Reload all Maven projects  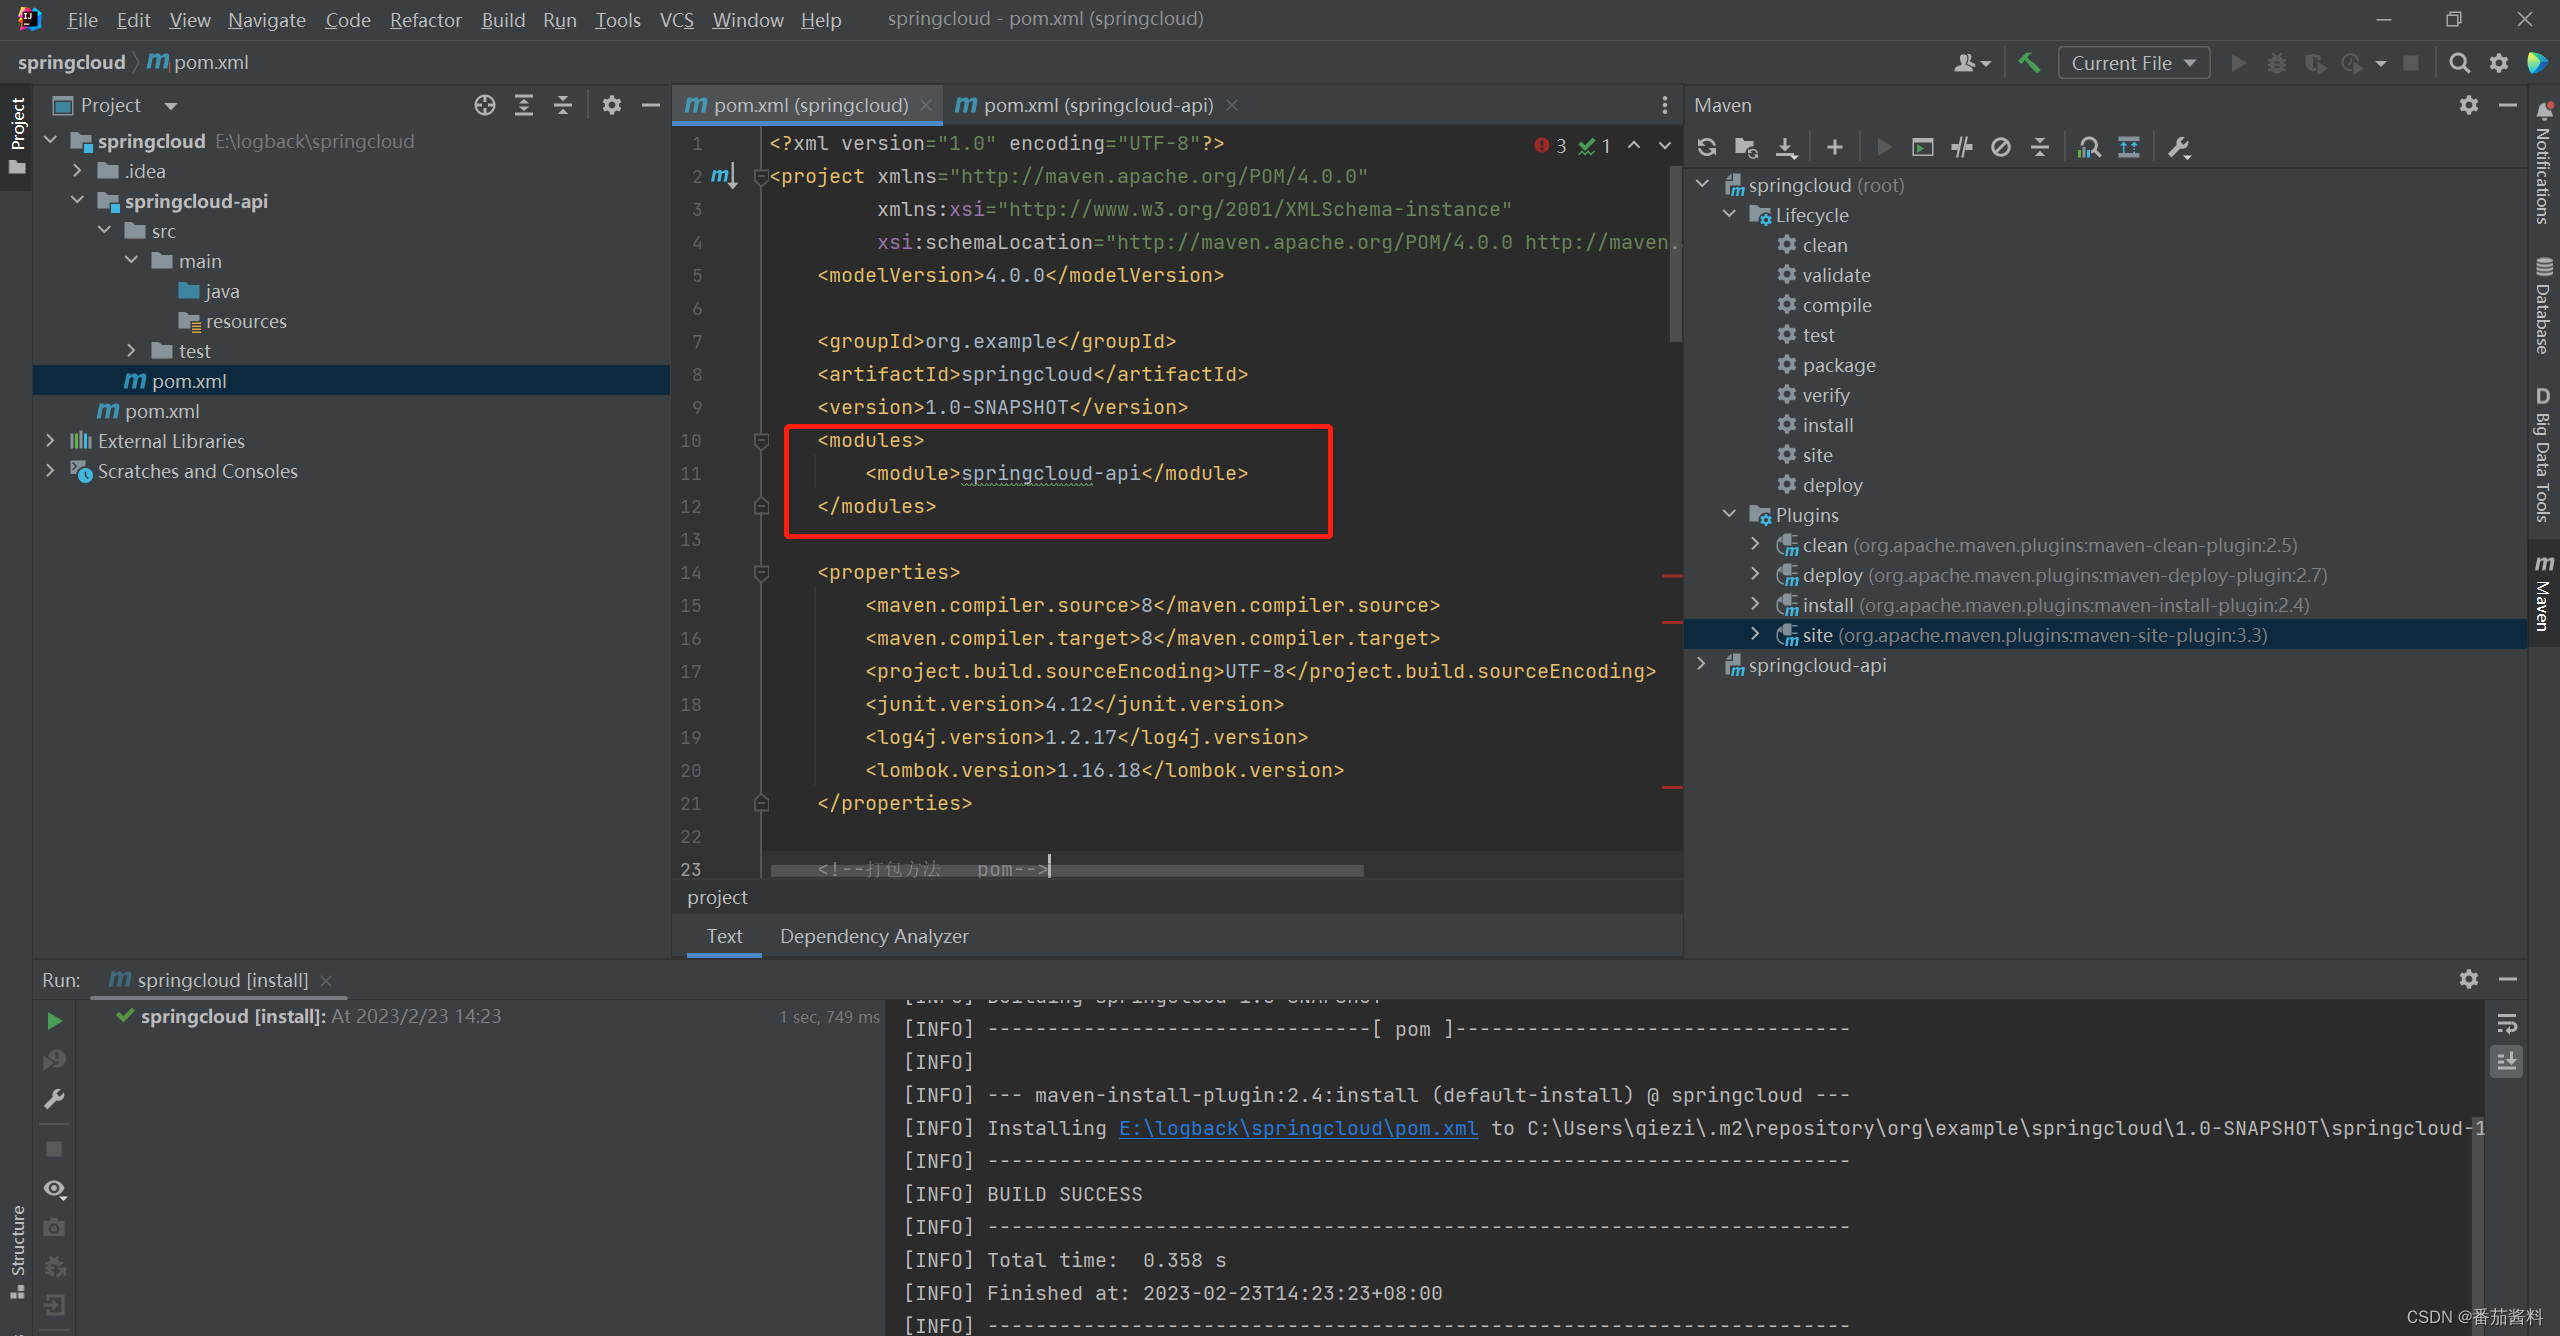[1707, 148]
